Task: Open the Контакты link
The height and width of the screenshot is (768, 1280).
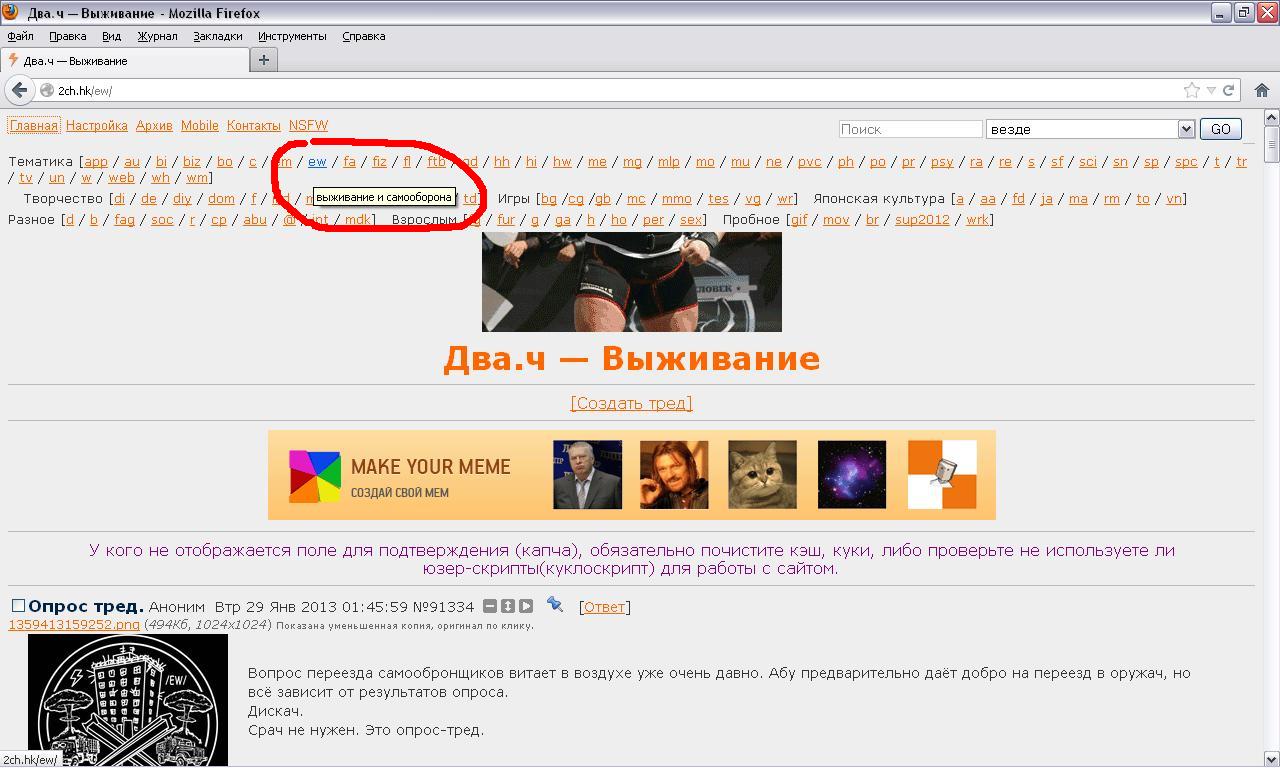Action: (254, 126)
